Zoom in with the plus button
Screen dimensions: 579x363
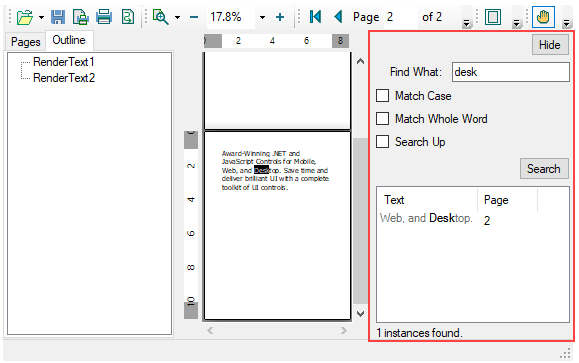click(x=280, y=17)
